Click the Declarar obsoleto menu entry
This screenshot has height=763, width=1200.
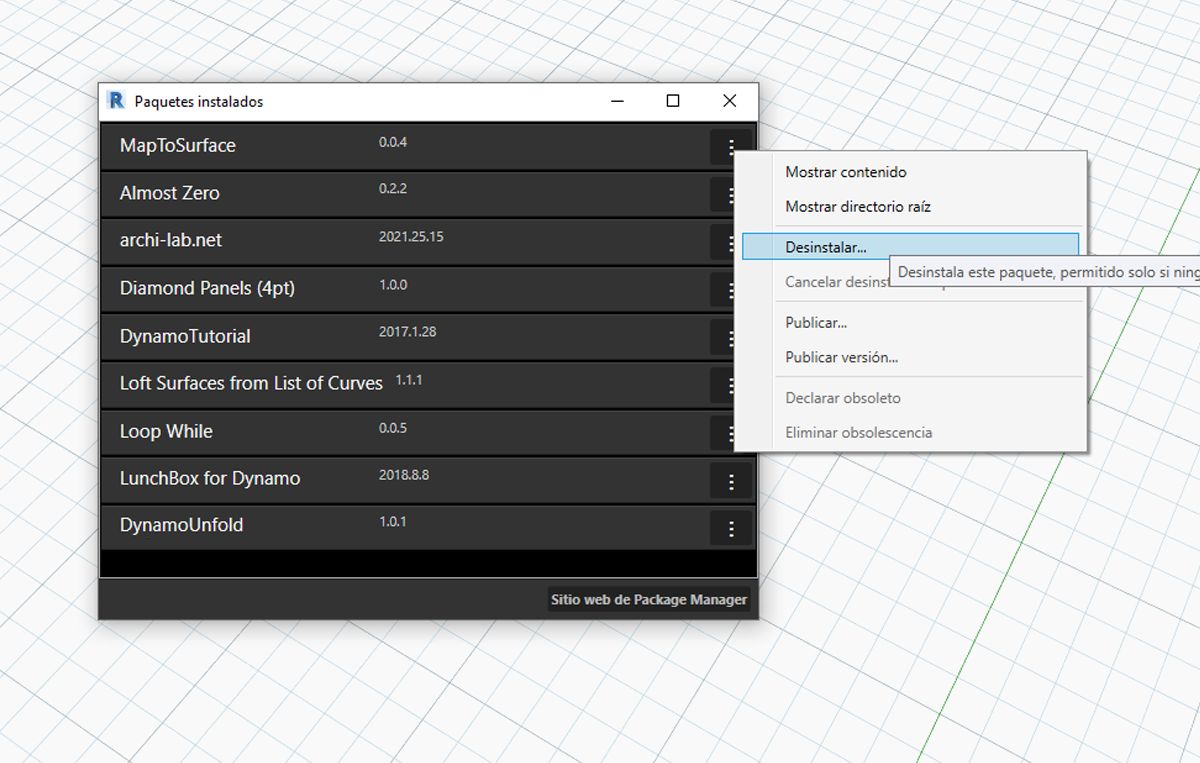click(910, 398)
